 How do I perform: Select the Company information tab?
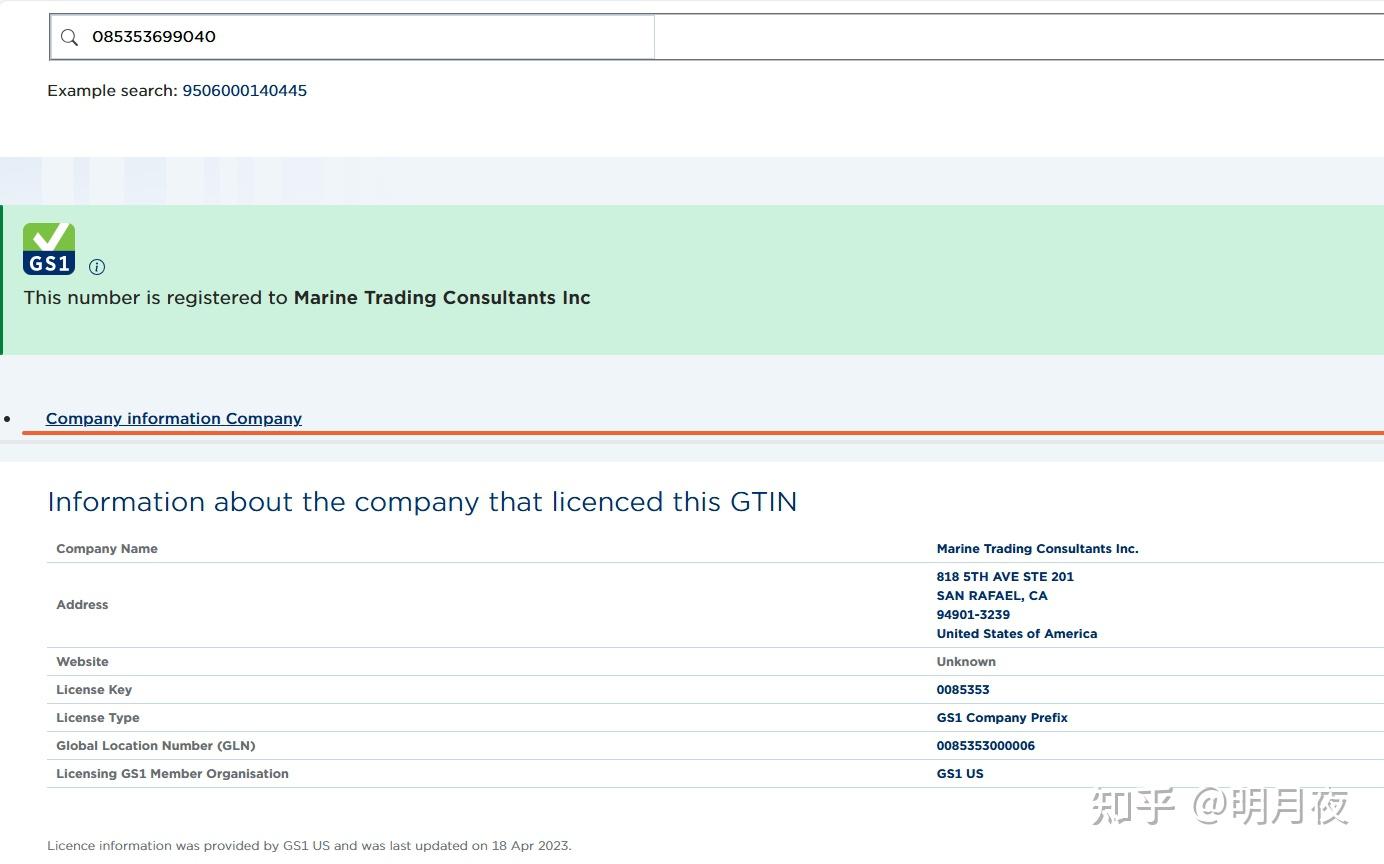coord(174,418)
